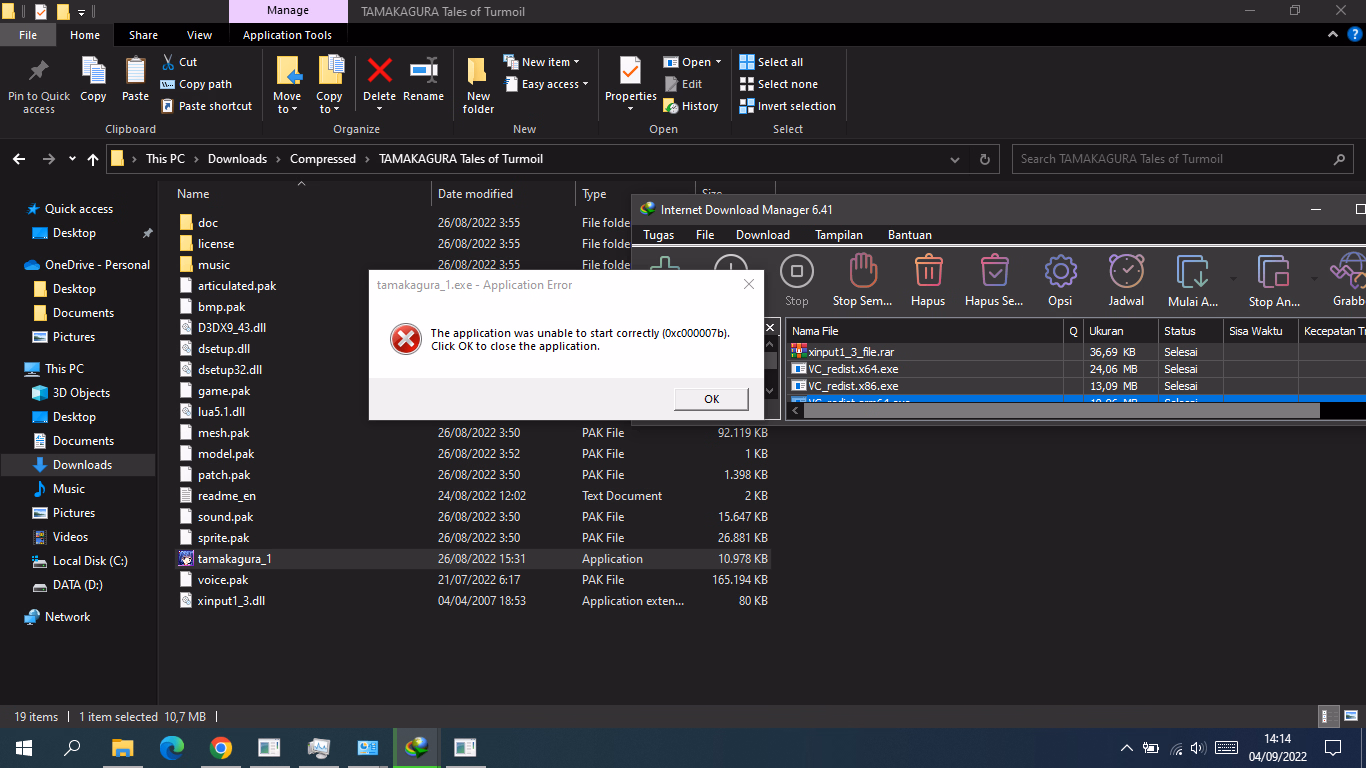Click OK in the Application Error dialog
This screenshot has width=1366, height=768.
[712, 399]
